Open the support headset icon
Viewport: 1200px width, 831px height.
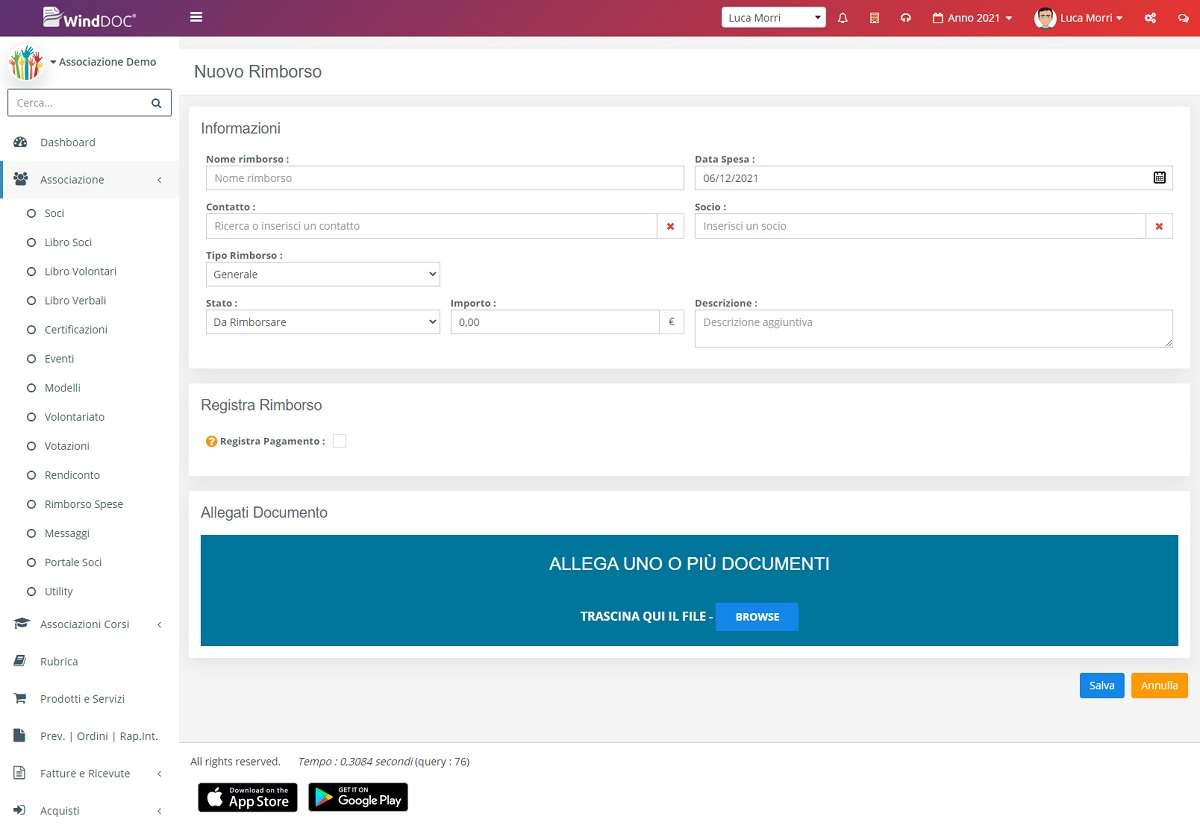click(x=906, y=18)
